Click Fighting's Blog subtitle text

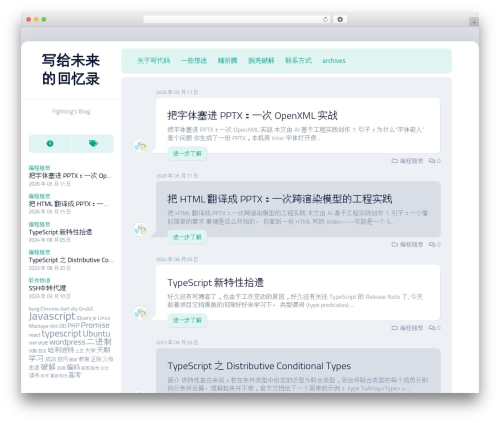pos(71,111)
